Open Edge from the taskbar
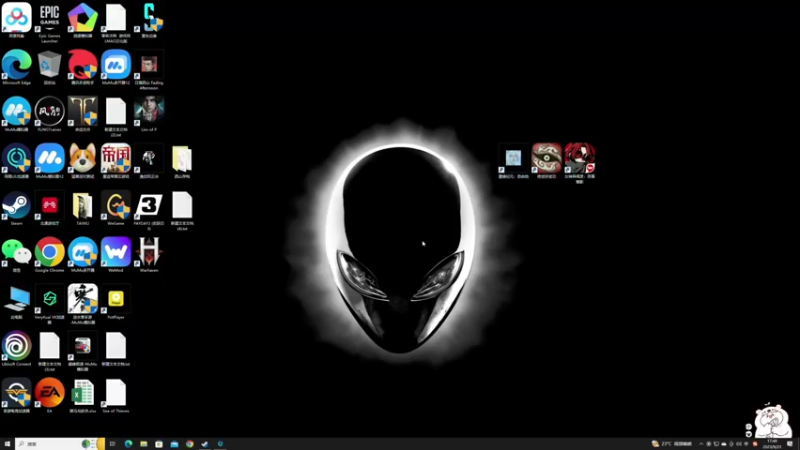Viewport: 800px width, 450px height. tap(128, 444)
